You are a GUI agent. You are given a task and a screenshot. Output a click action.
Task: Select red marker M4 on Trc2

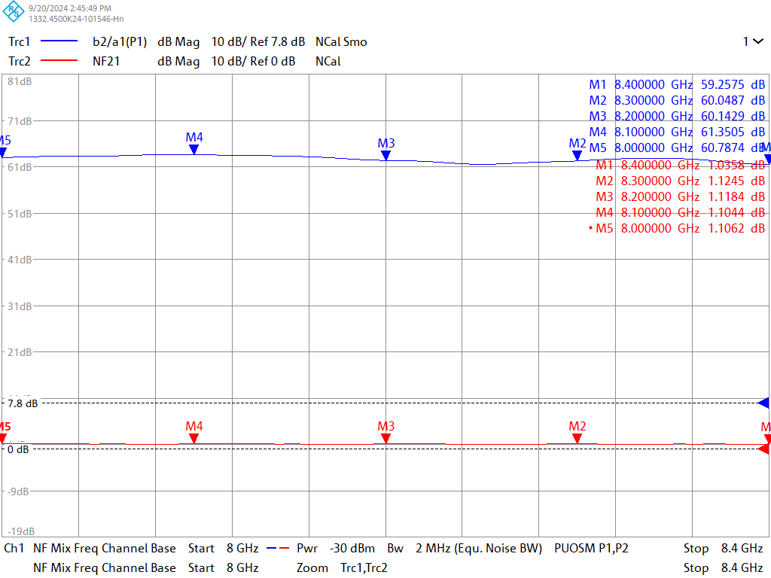pyautogui.click(x=194, y=438)
